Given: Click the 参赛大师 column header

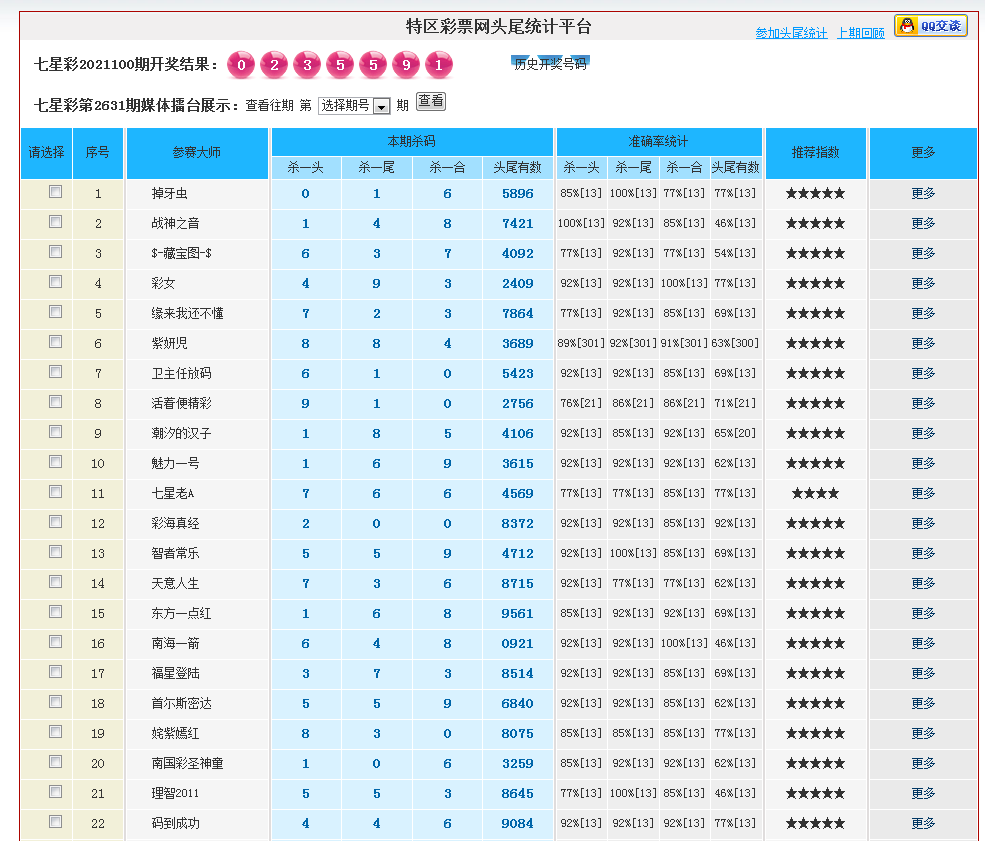Looking at the screenshot, I should (197, 153).
